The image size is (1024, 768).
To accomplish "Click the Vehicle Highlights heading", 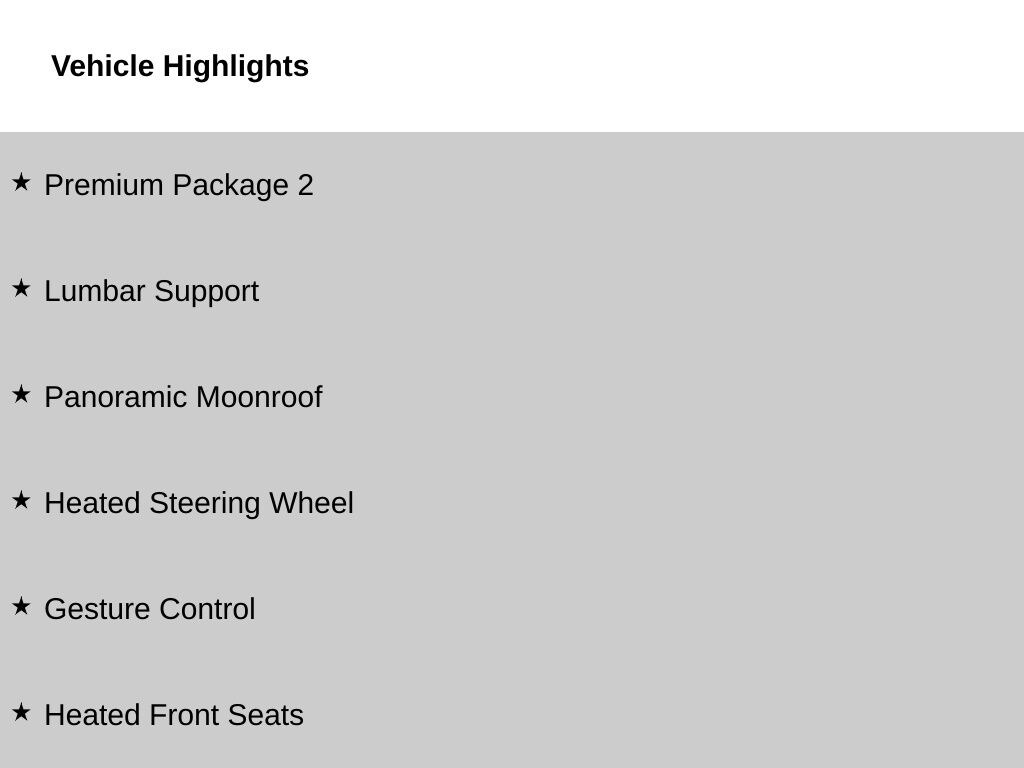I will click(x=180, y=67).
